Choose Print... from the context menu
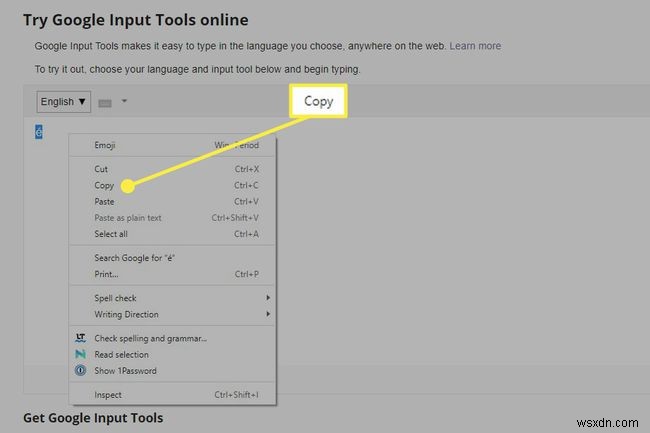Screen dimensions: 650x433 click(x=172, y=274)
